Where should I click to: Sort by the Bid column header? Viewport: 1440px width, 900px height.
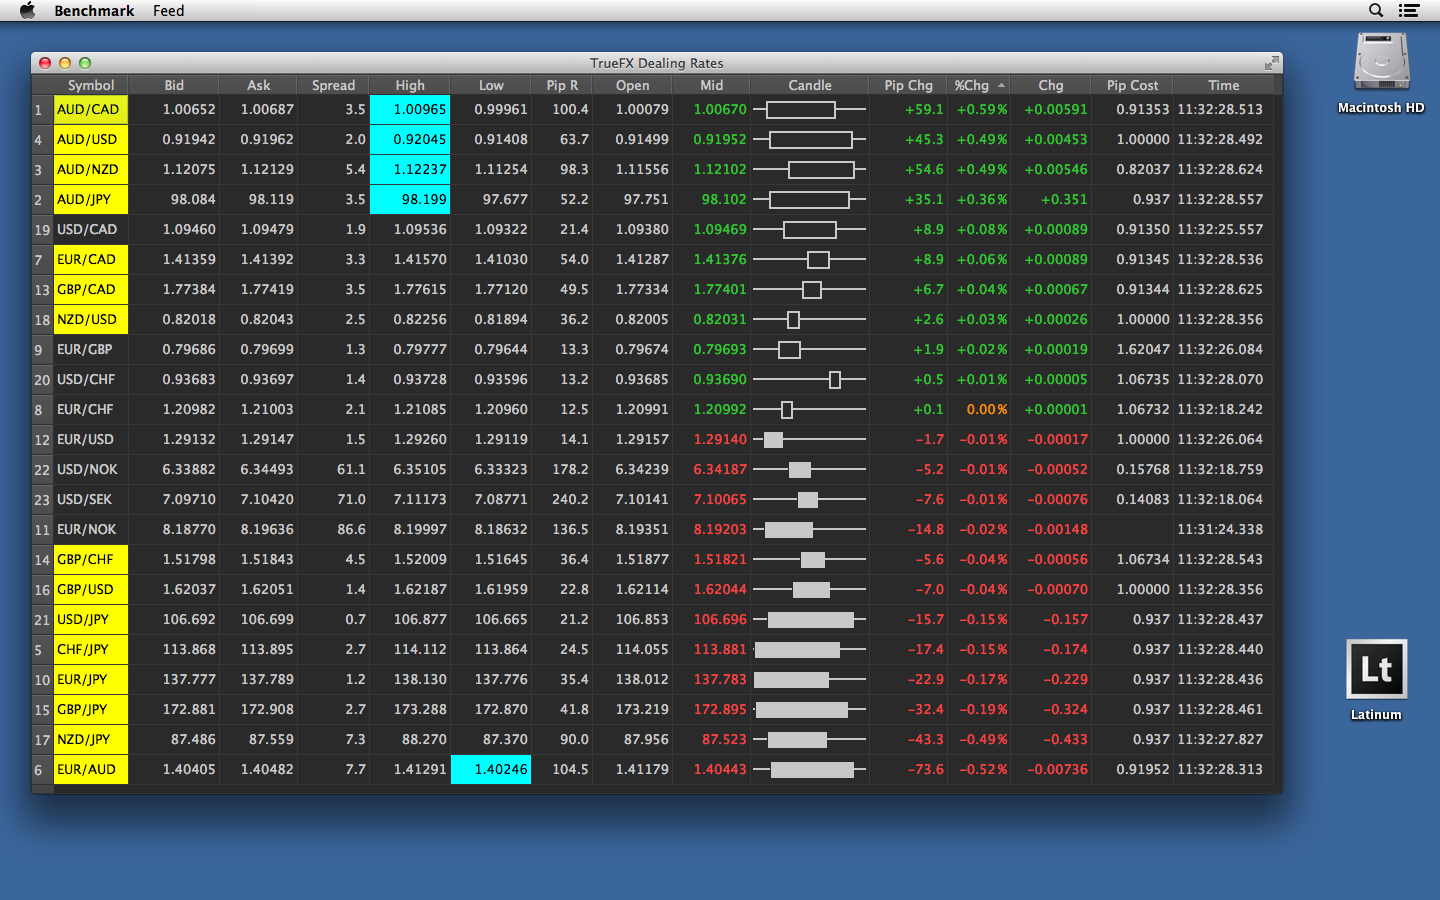click(x=174, y=85)
